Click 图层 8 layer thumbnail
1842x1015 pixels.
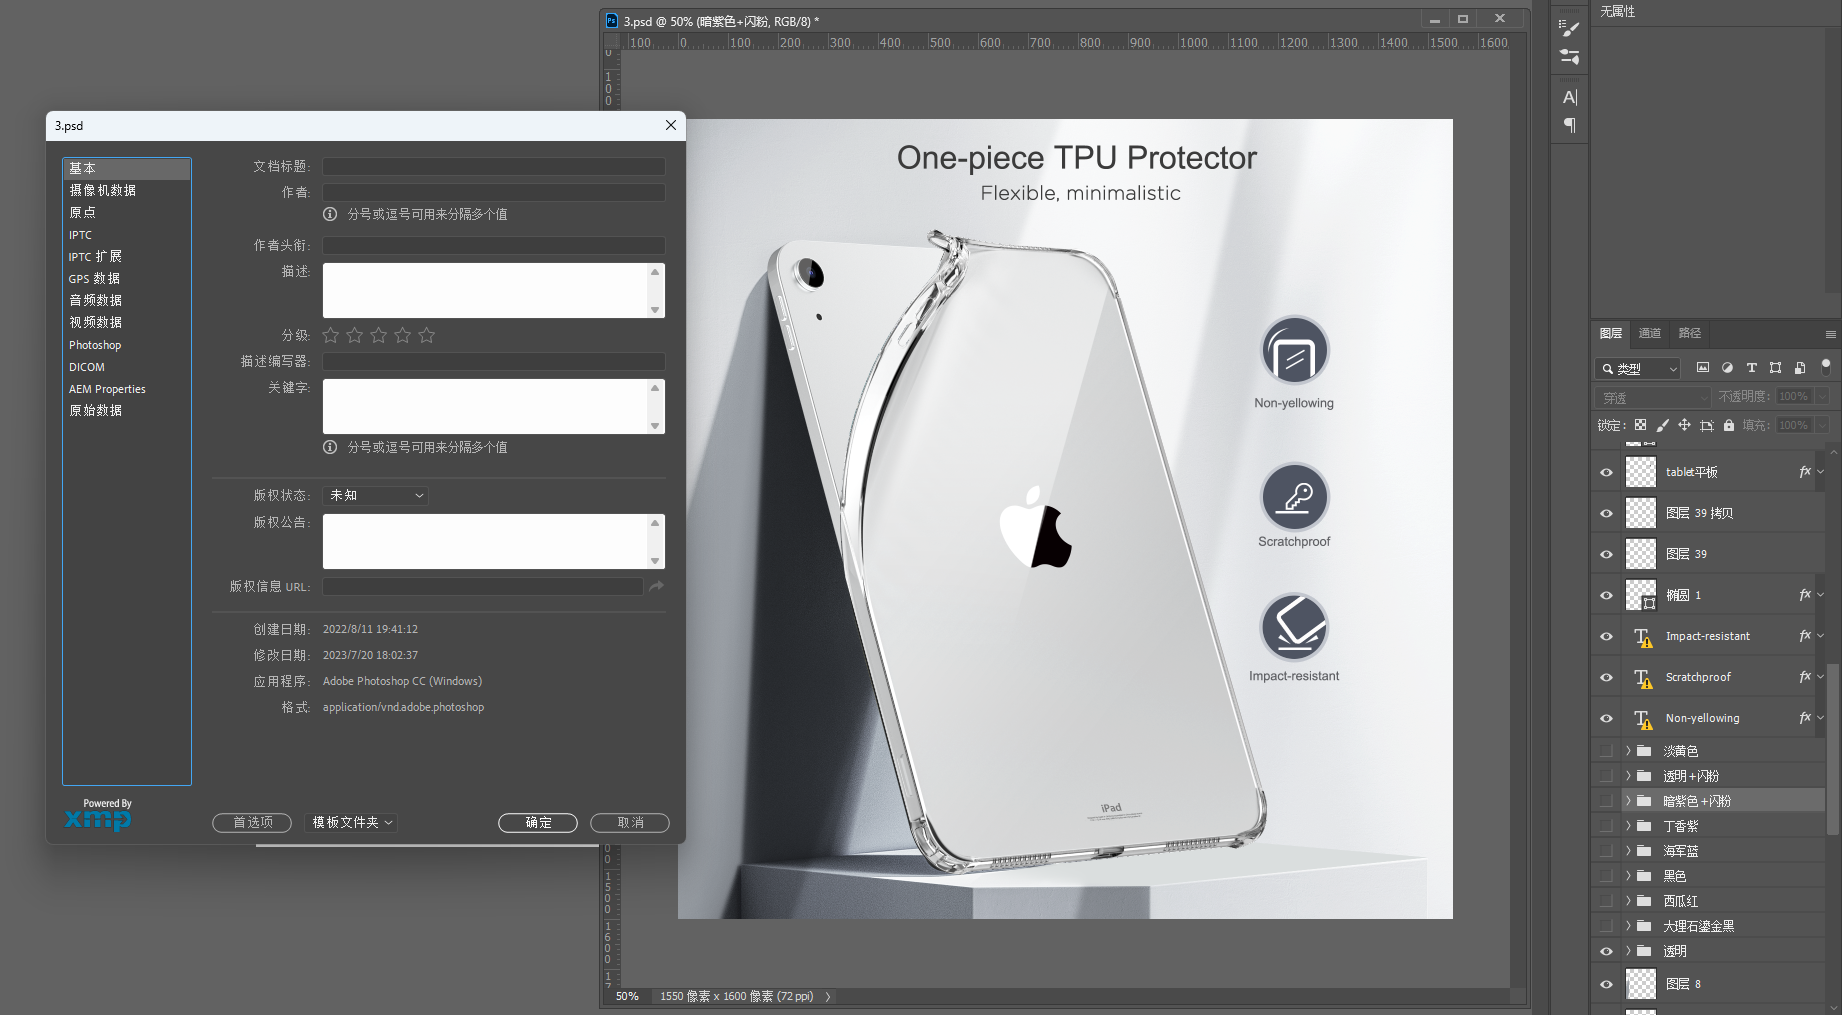(1641, 984)
